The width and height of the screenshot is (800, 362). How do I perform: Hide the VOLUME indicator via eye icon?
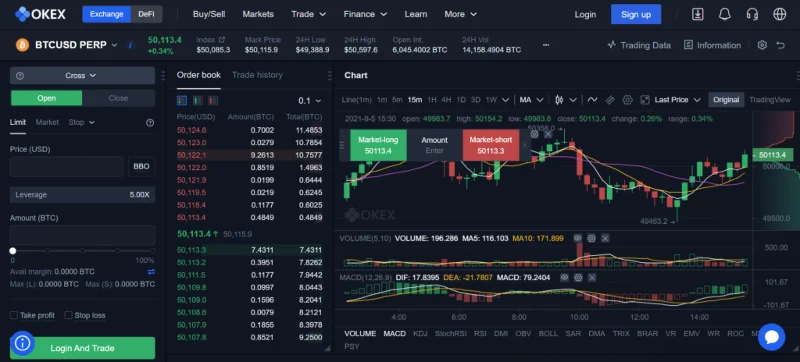[x=578, y=238]
